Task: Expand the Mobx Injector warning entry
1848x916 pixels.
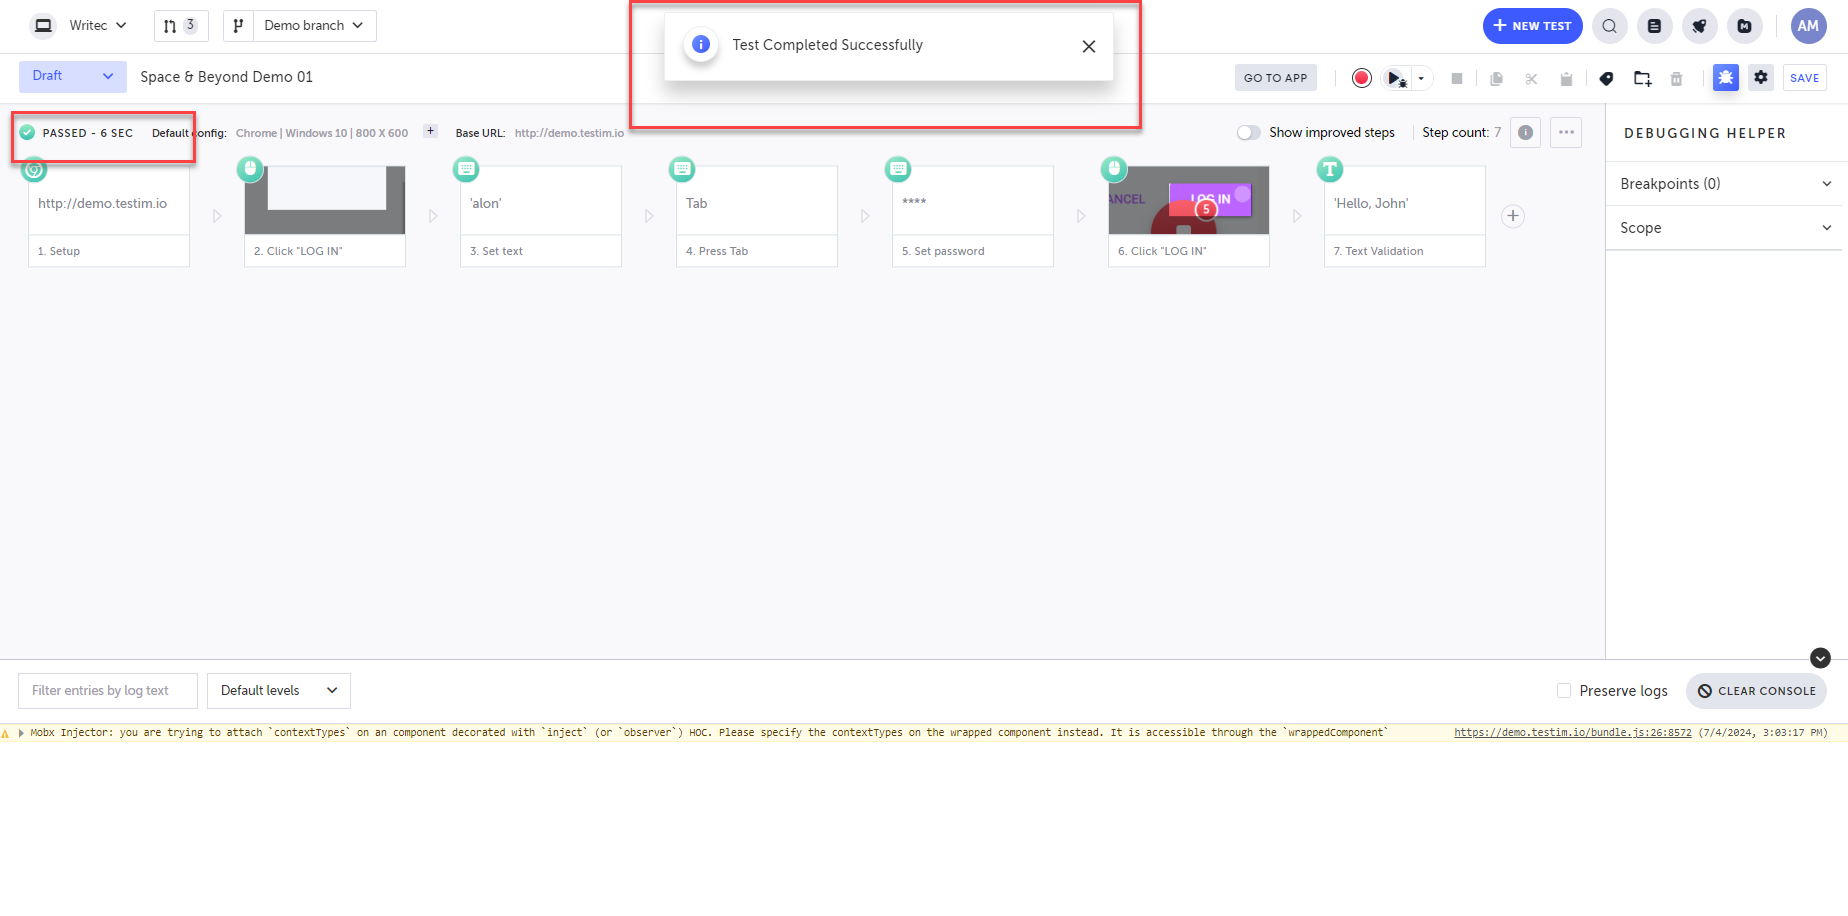Action: (x=21, y=733)
